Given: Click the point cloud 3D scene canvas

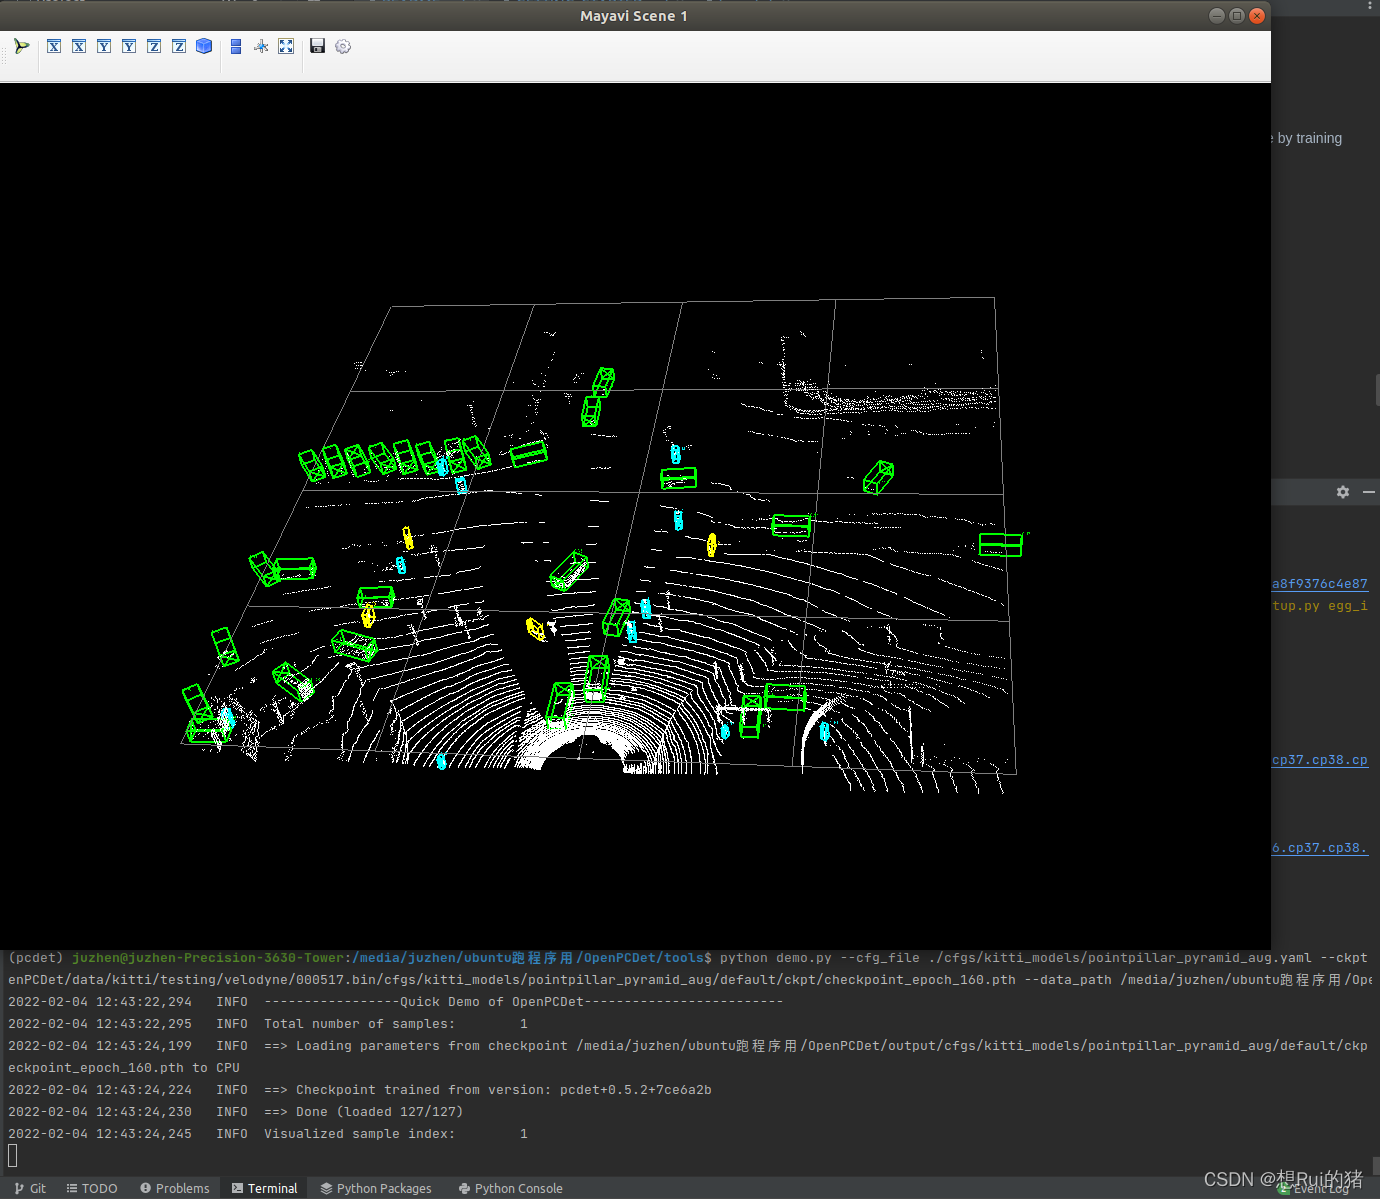Looking at the screenshot, I should 635,515.
